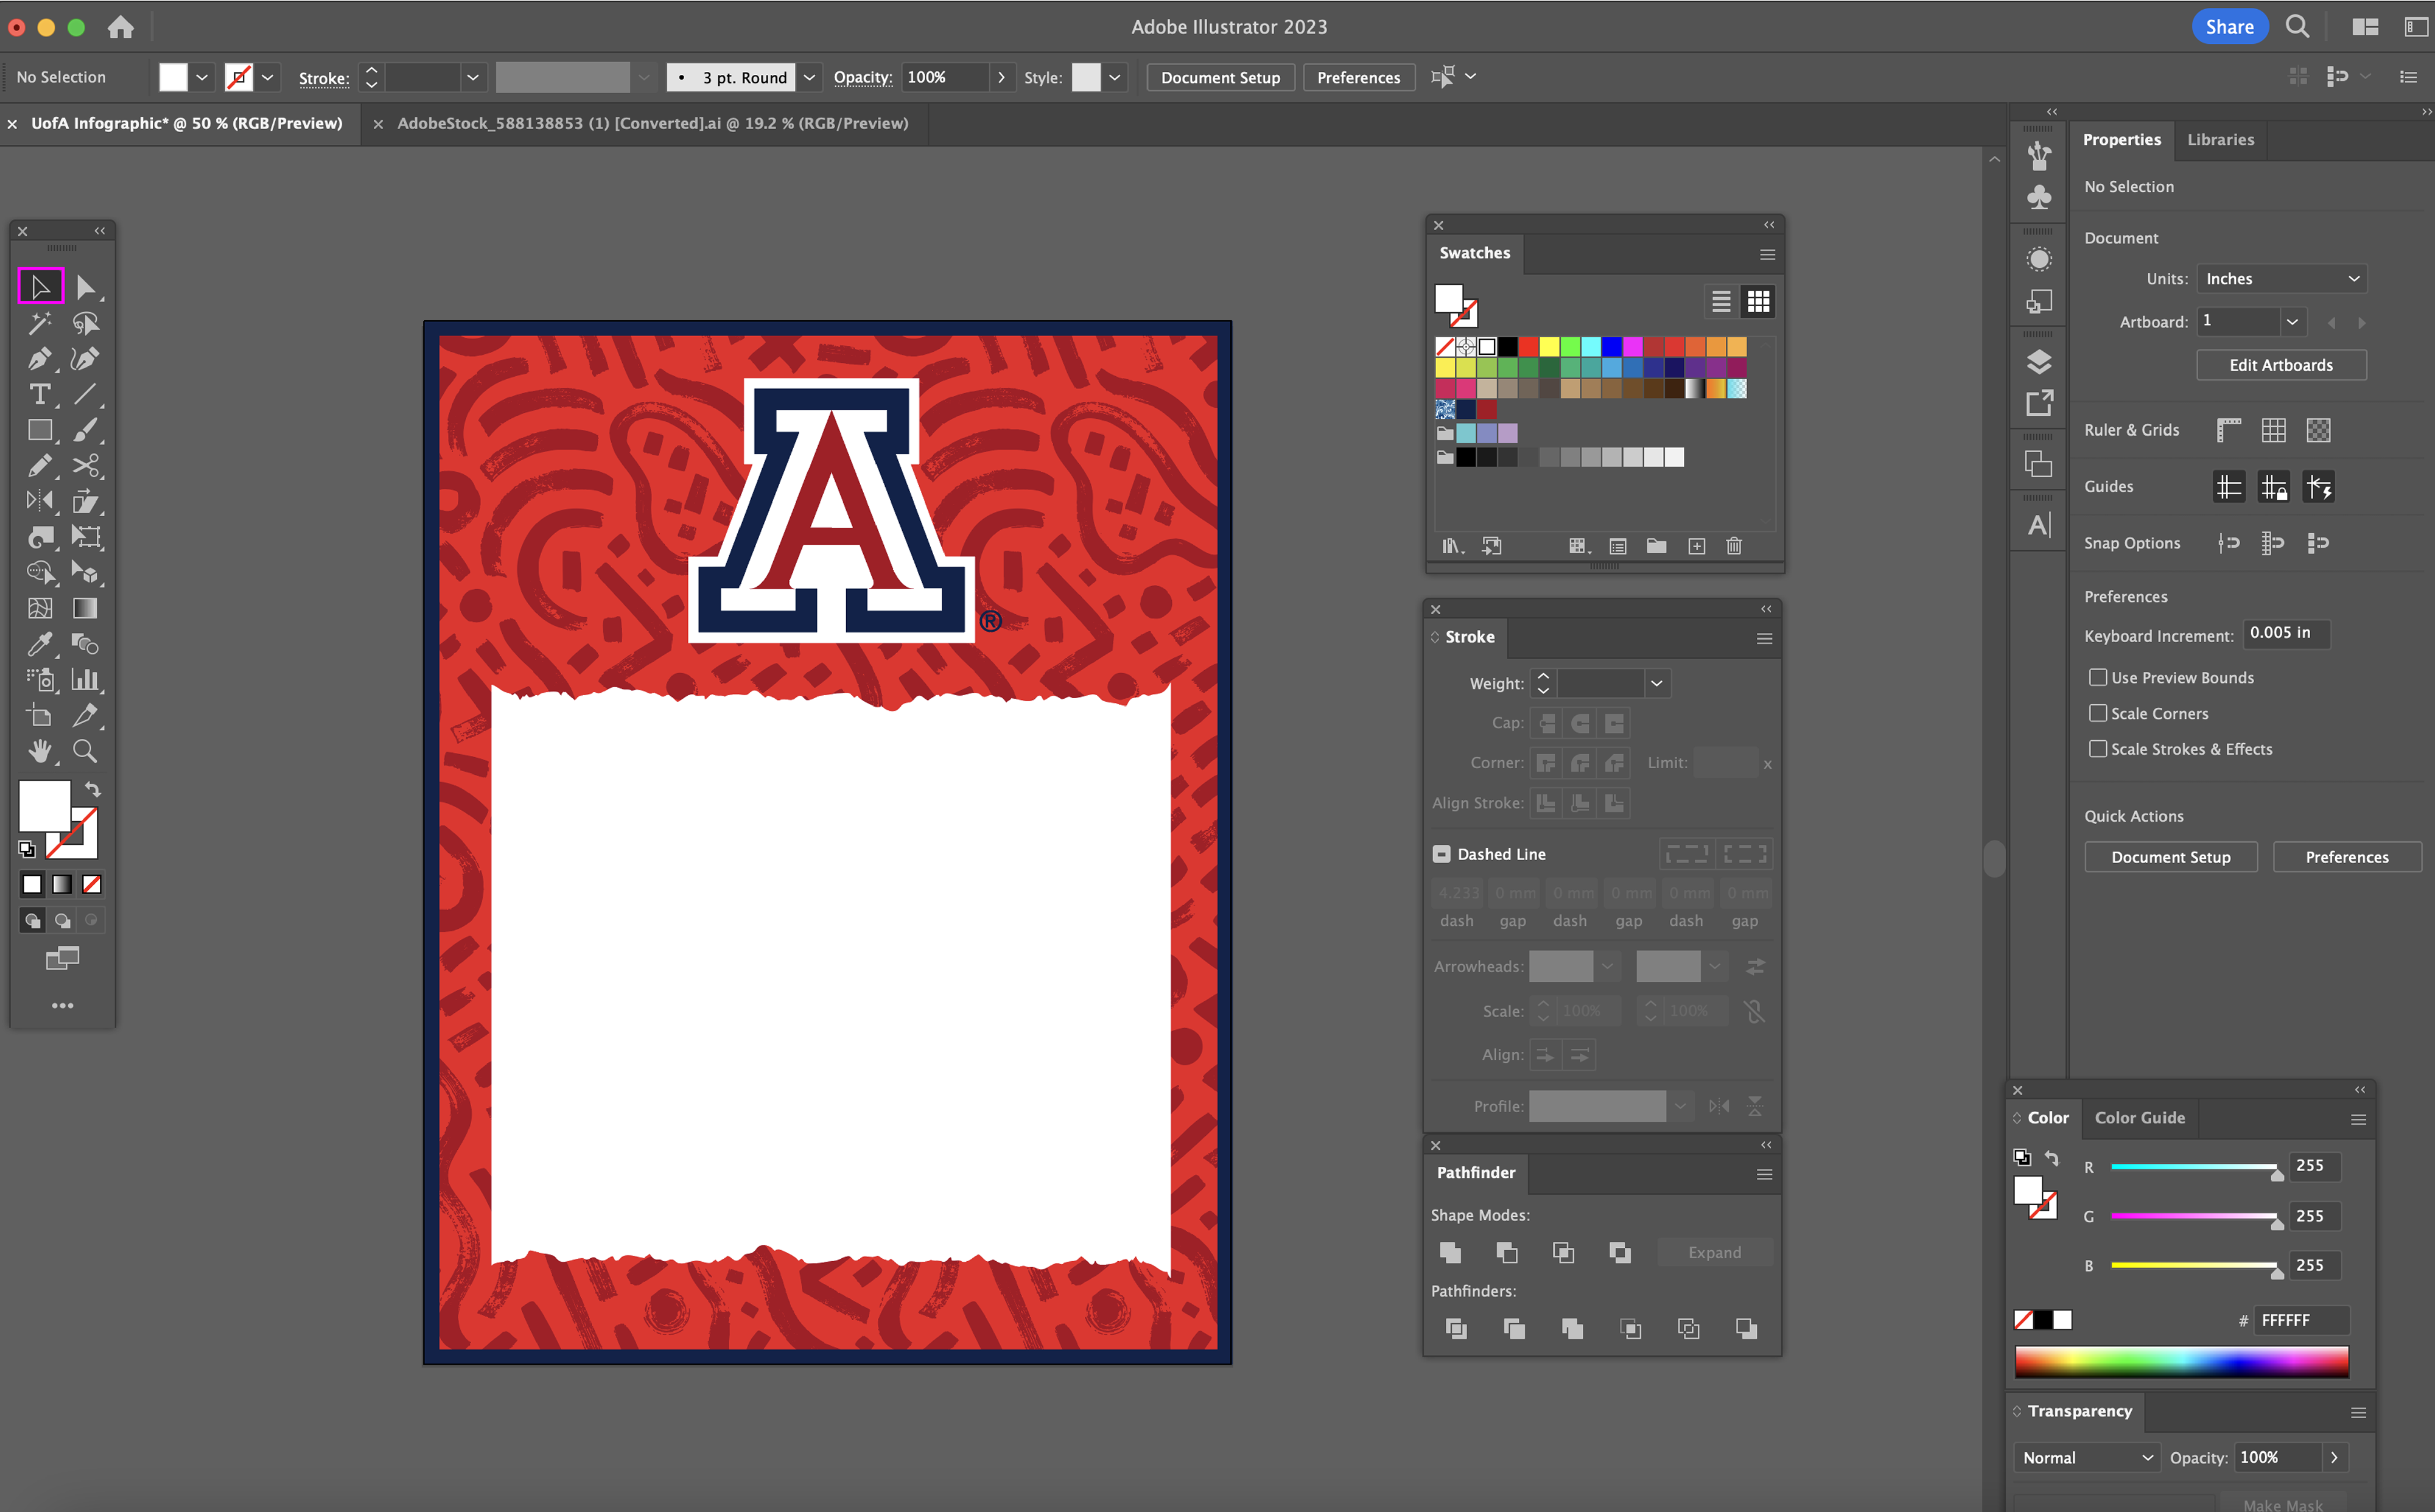Open the Normal blending mode dropdown
This screenshot has height=1512, width=2435.
click(x=2086, y=1457)
